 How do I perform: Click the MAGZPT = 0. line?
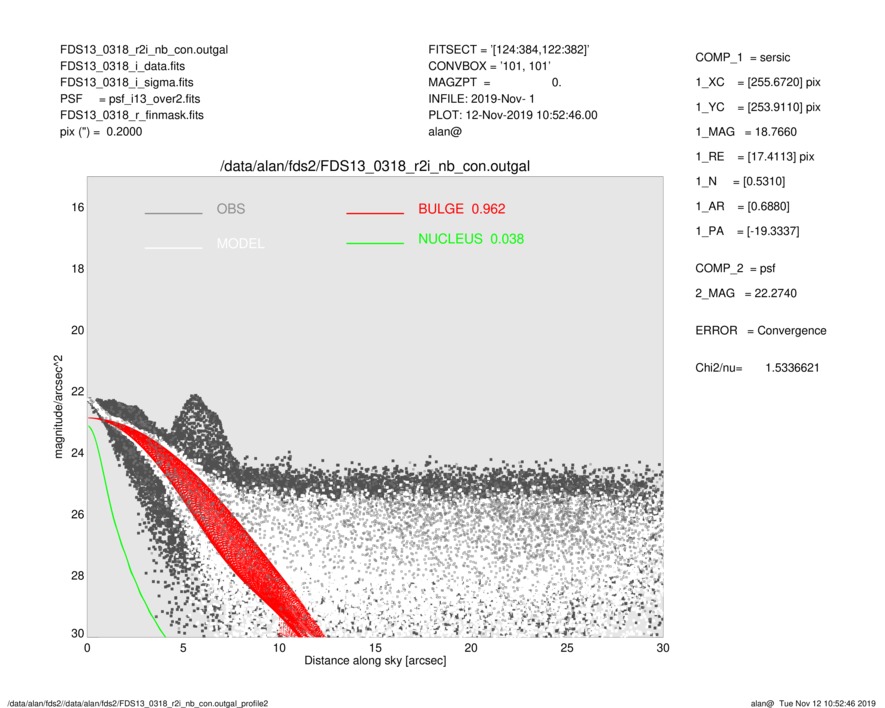click(494, 82)
